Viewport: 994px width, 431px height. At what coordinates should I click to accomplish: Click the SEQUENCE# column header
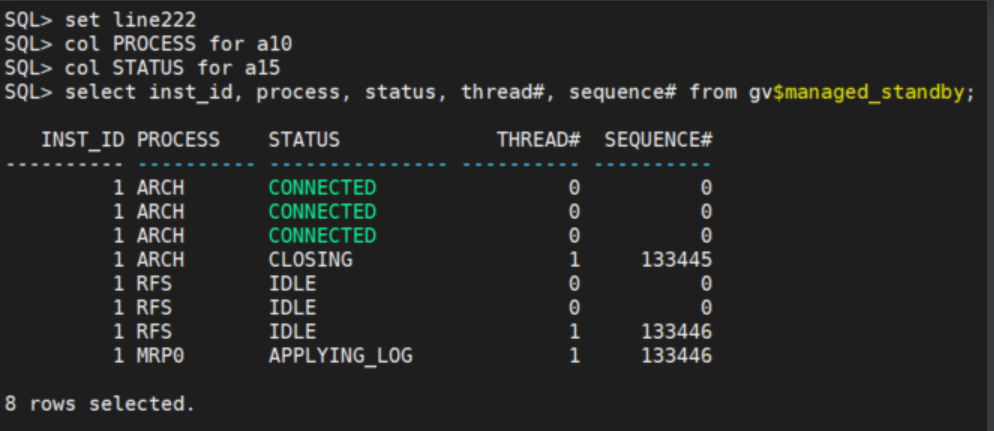(657, 140)
